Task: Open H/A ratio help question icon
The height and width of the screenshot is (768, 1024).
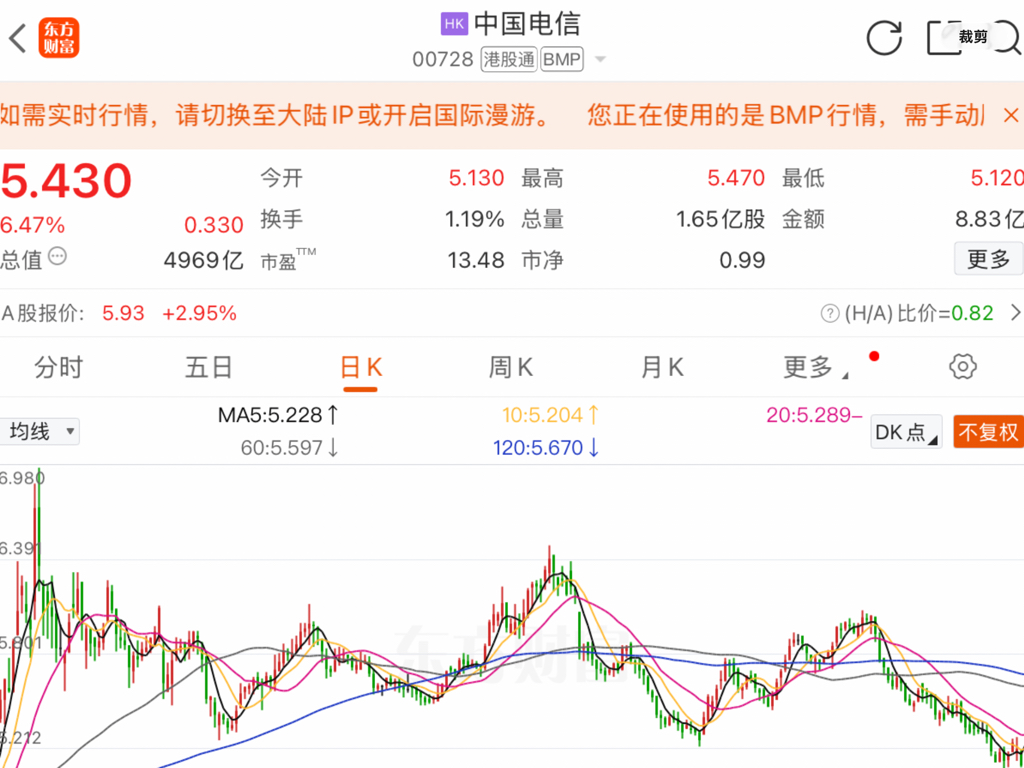Action: pyautogui.click(x=829, y=313)
